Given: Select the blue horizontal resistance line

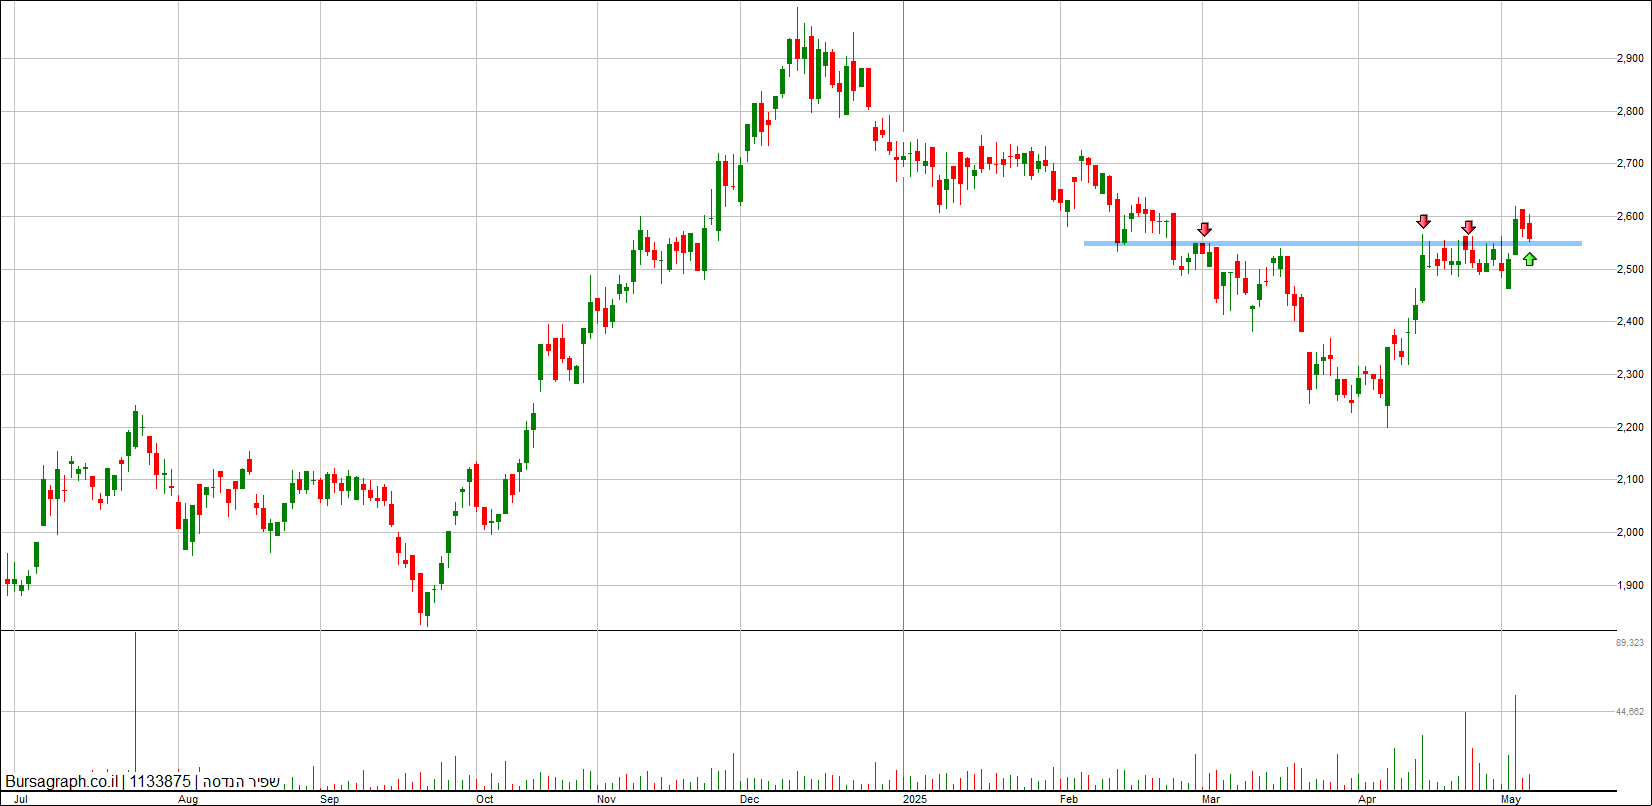Looking at the screenshot, I should [1333, 243].
